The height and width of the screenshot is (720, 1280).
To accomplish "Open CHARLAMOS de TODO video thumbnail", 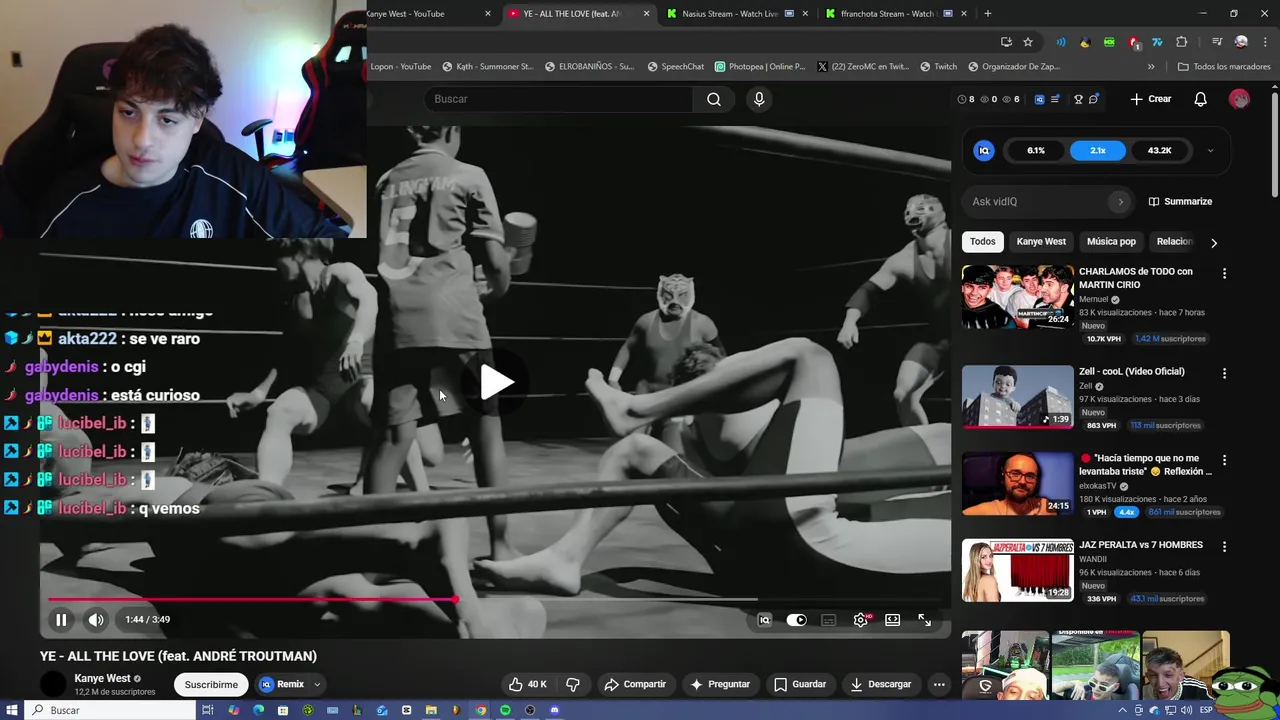I will tap(1017, 296).
